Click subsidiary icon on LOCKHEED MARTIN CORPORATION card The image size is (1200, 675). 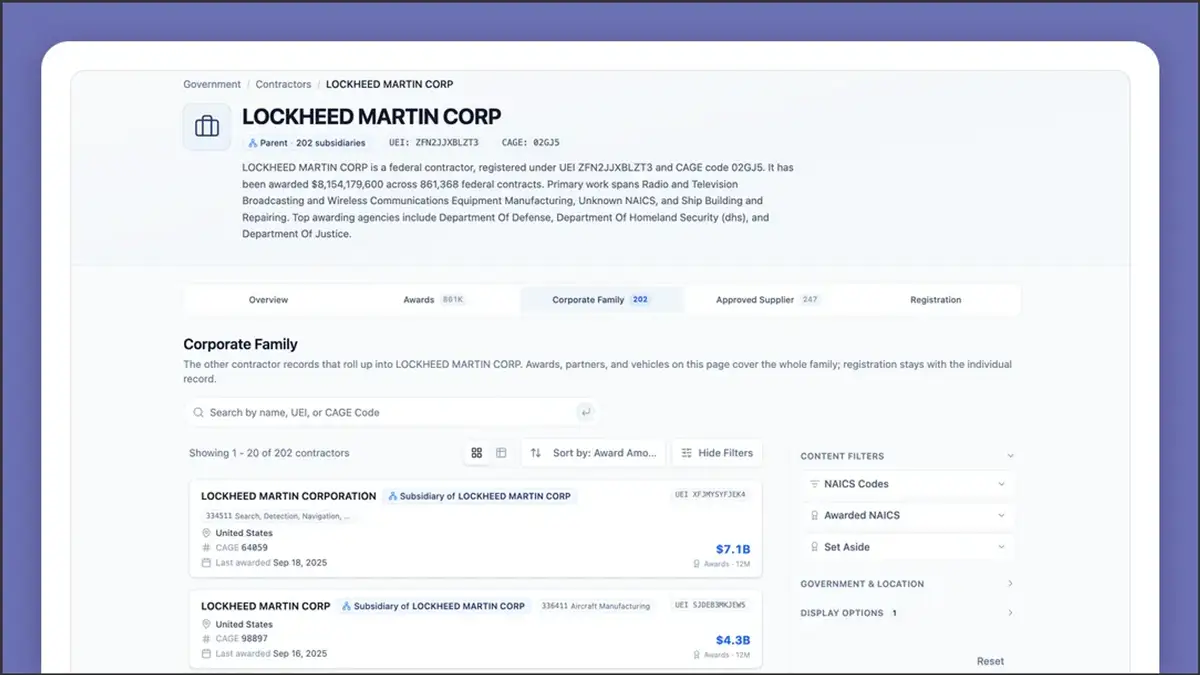(393, 496)
